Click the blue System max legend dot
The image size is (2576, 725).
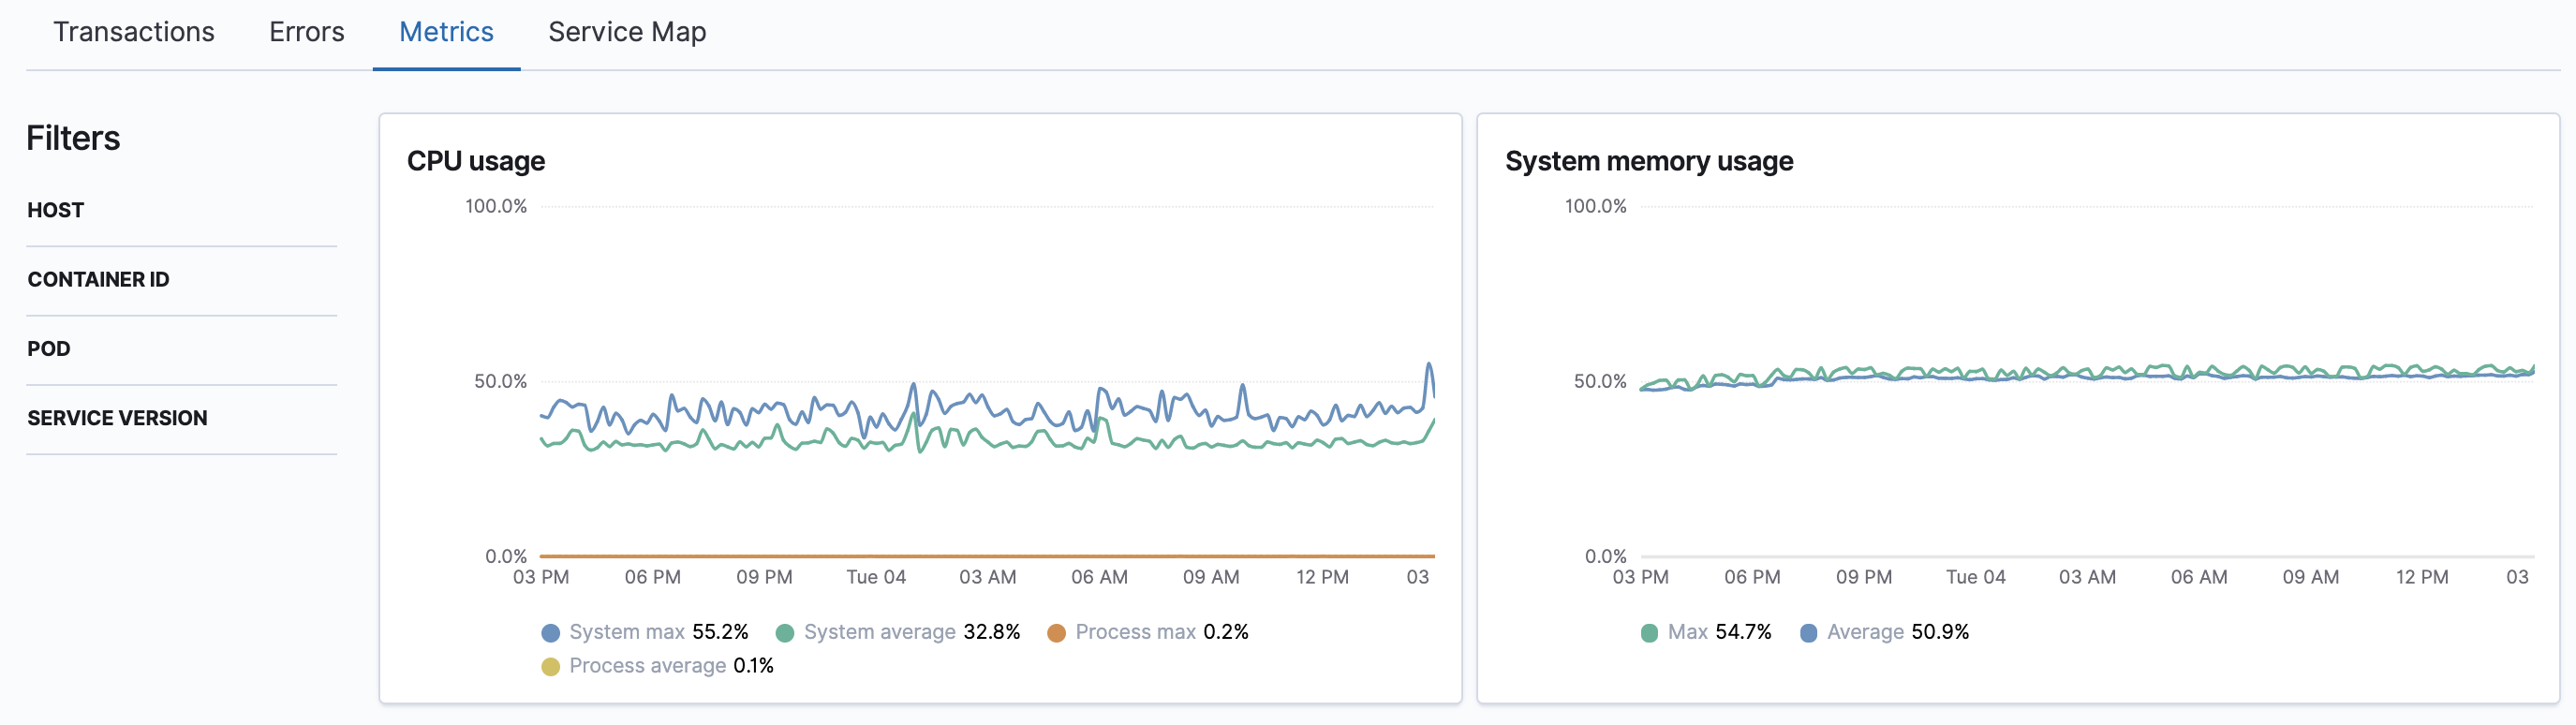550,633
